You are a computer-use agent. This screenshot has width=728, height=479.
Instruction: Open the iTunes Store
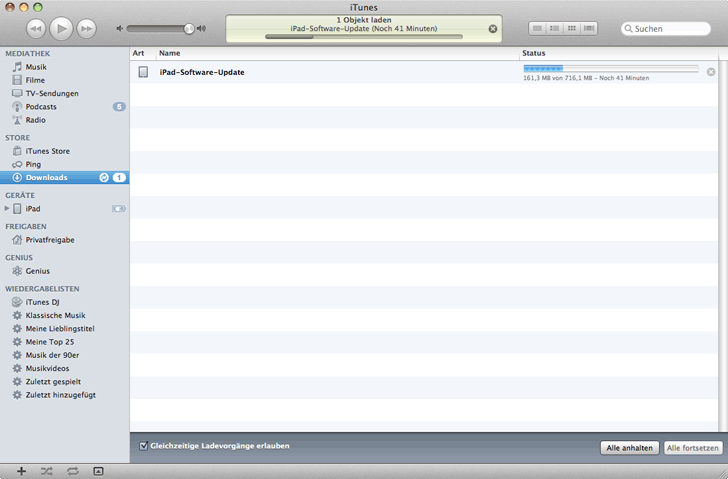(47, 151)
